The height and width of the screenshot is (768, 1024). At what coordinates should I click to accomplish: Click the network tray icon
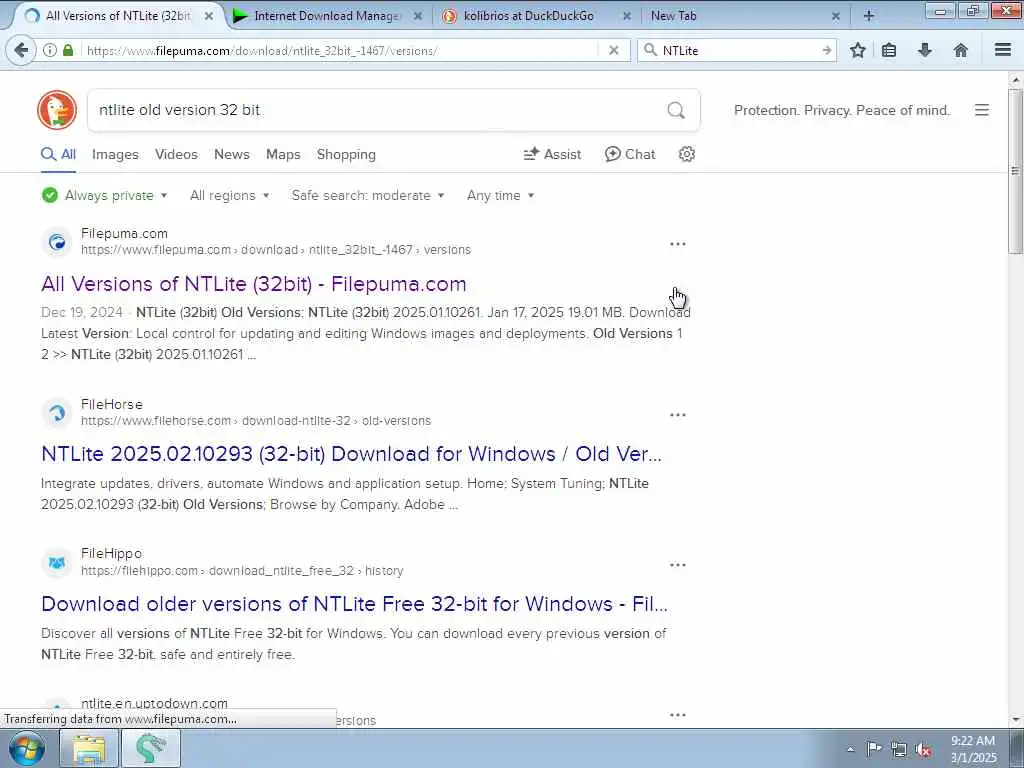coord(899,749)
